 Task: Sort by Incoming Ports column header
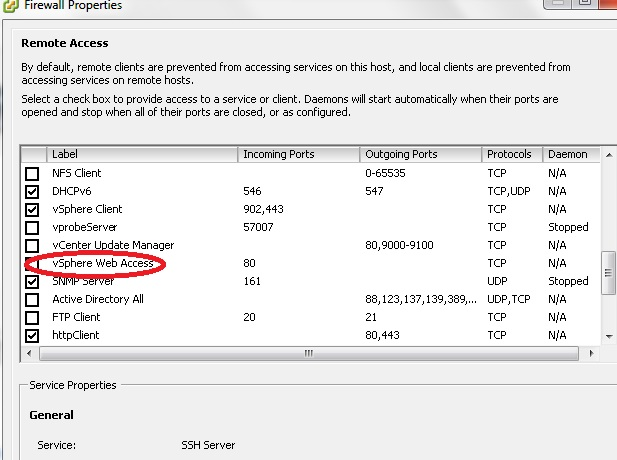tap(299, 155)
